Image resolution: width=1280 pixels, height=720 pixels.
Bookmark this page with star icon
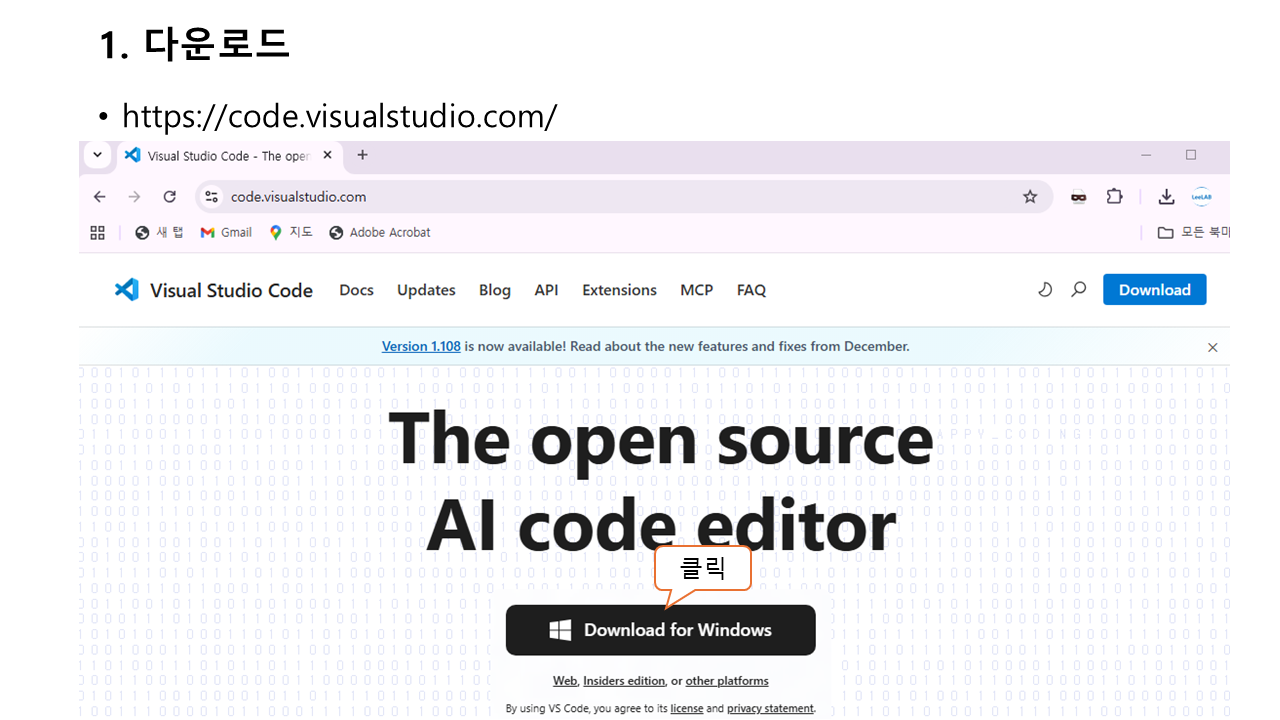point(1030,197)
